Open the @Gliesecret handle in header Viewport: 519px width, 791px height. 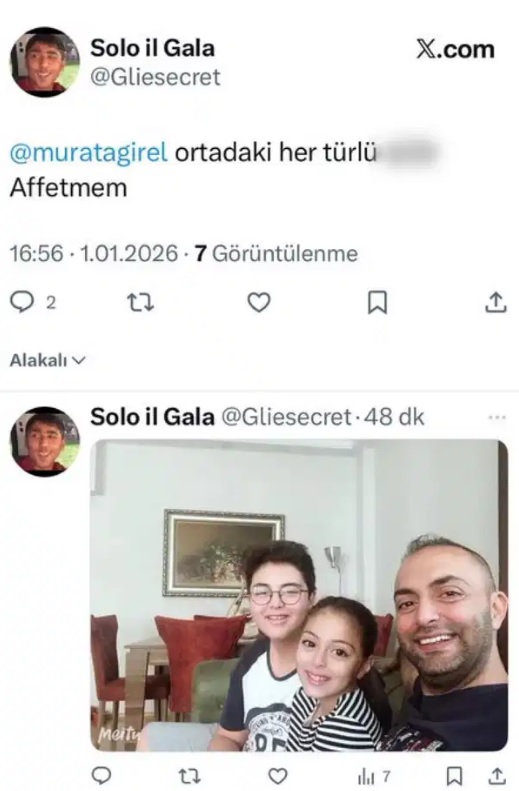coord(155,77)
